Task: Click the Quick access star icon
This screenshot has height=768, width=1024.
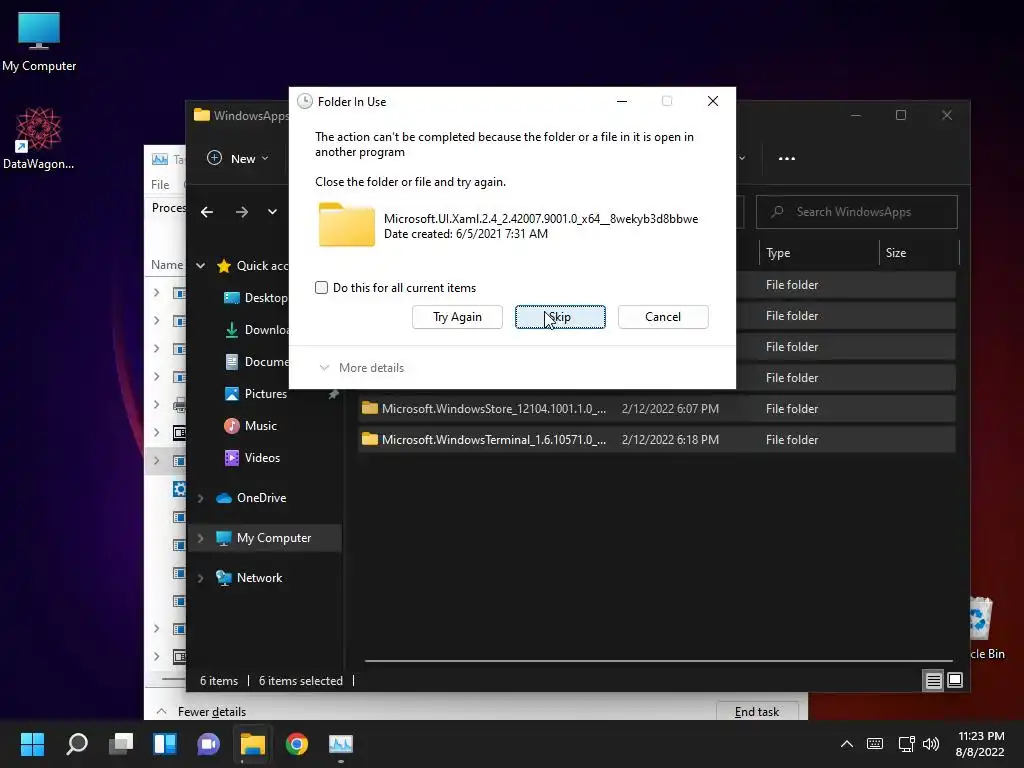Action: coord(223,266)
